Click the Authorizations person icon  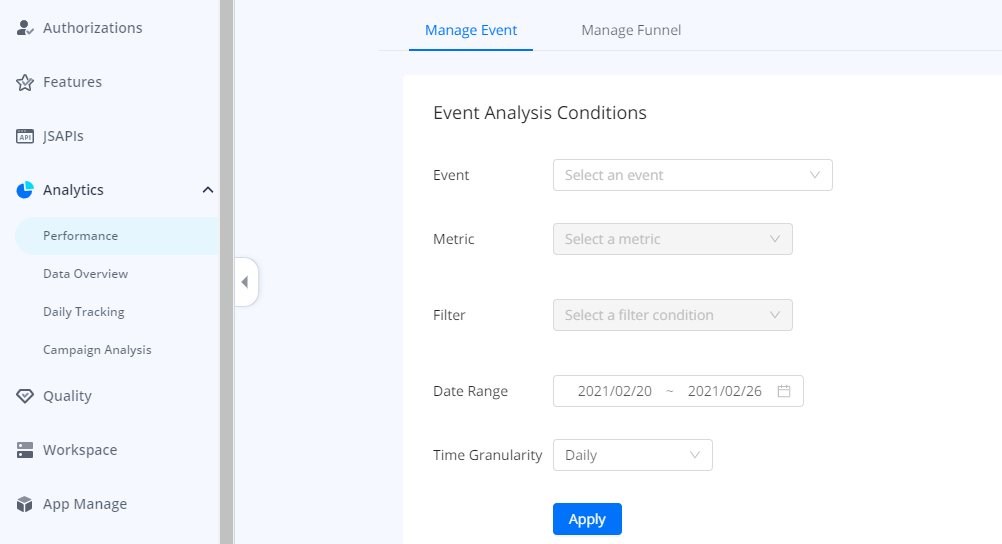25,28
